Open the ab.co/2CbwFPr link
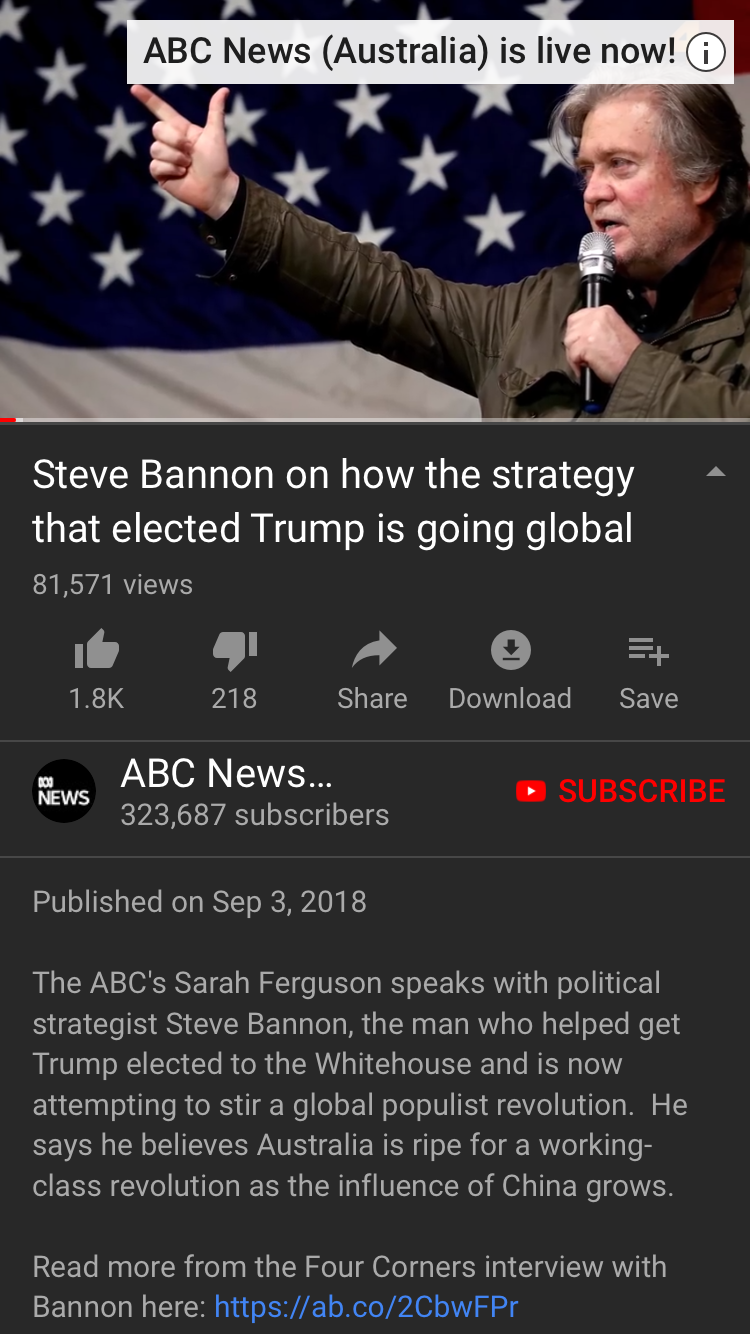 click(366, 1307)
